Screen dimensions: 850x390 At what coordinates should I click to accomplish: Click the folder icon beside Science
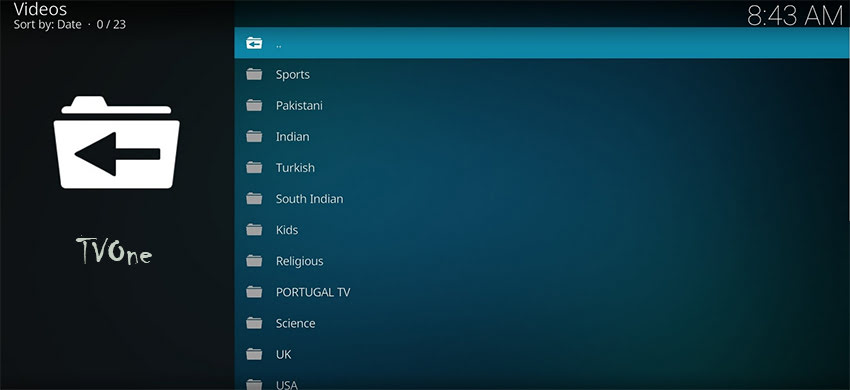click(x=254, y=323)
